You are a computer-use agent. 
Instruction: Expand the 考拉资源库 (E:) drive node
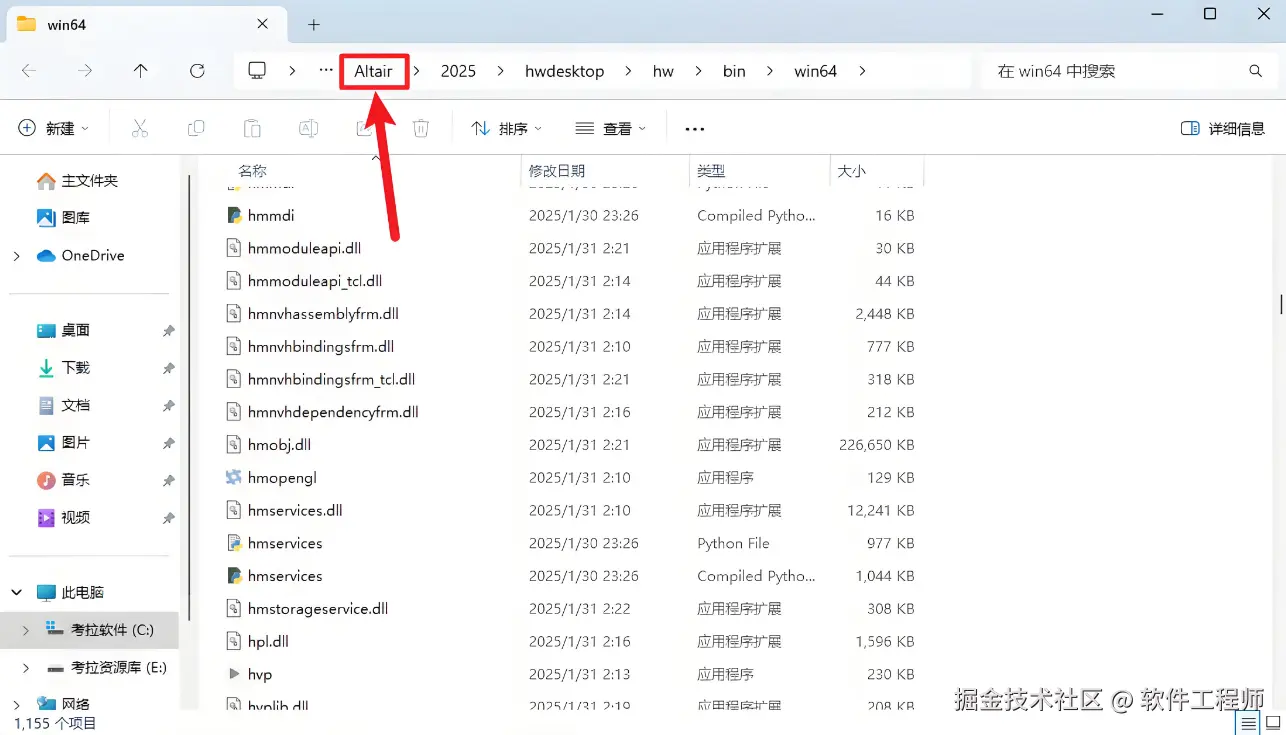point(26,667)
